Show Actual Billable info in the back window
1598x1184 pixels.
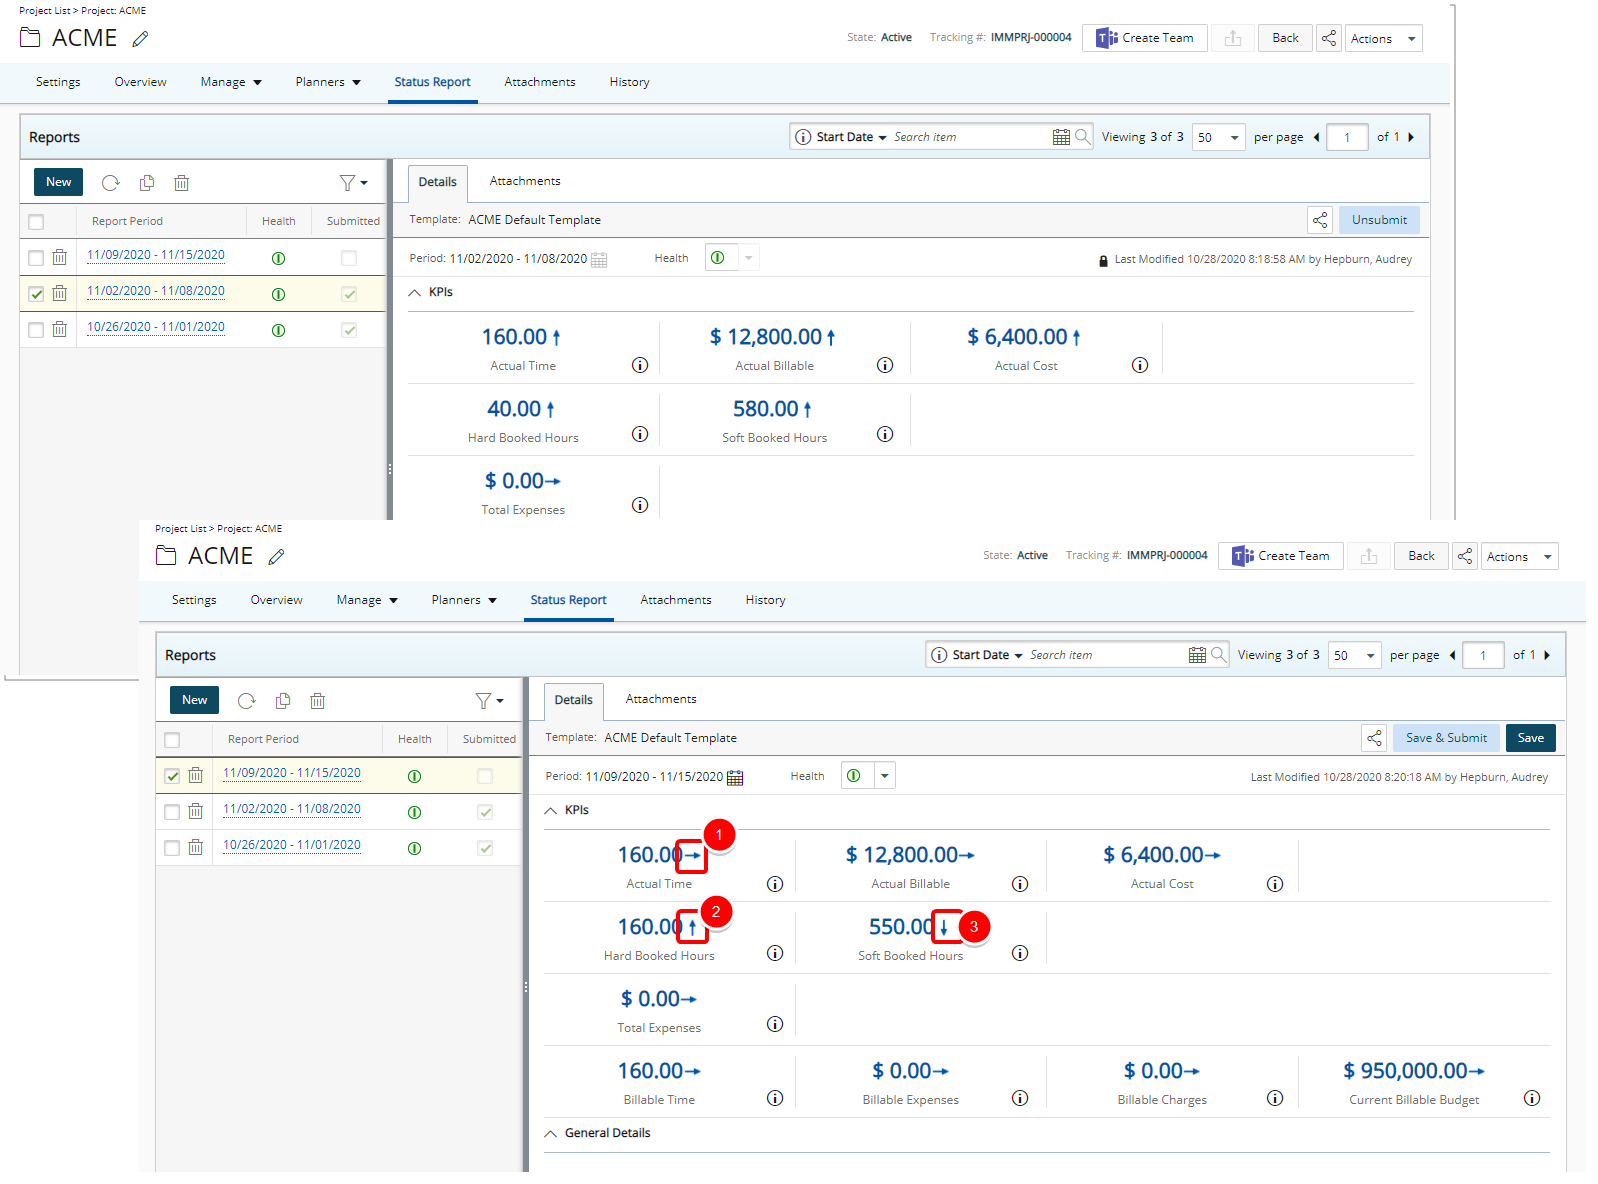pos(885,365)
